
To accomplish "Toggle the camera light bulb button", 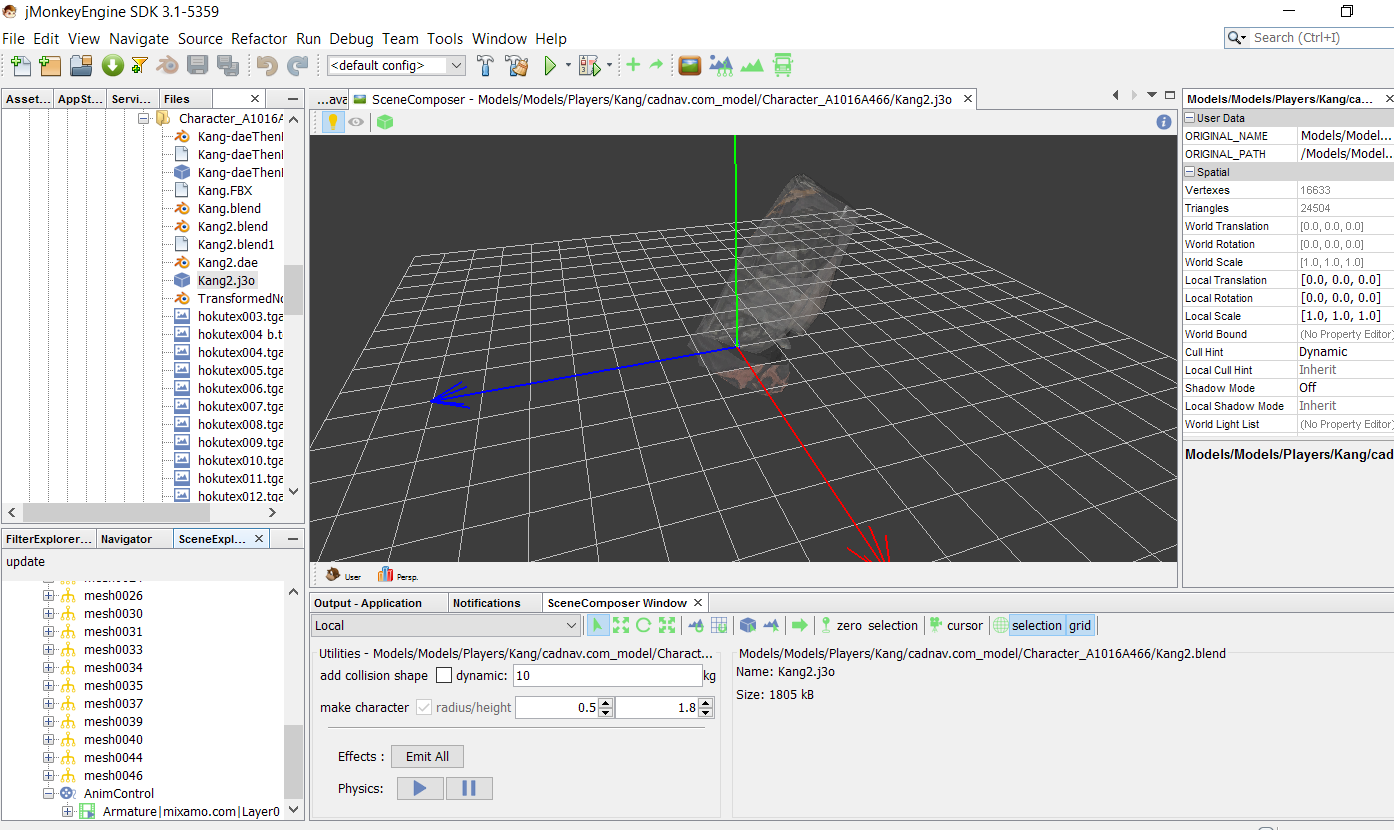I will point(332,122).
